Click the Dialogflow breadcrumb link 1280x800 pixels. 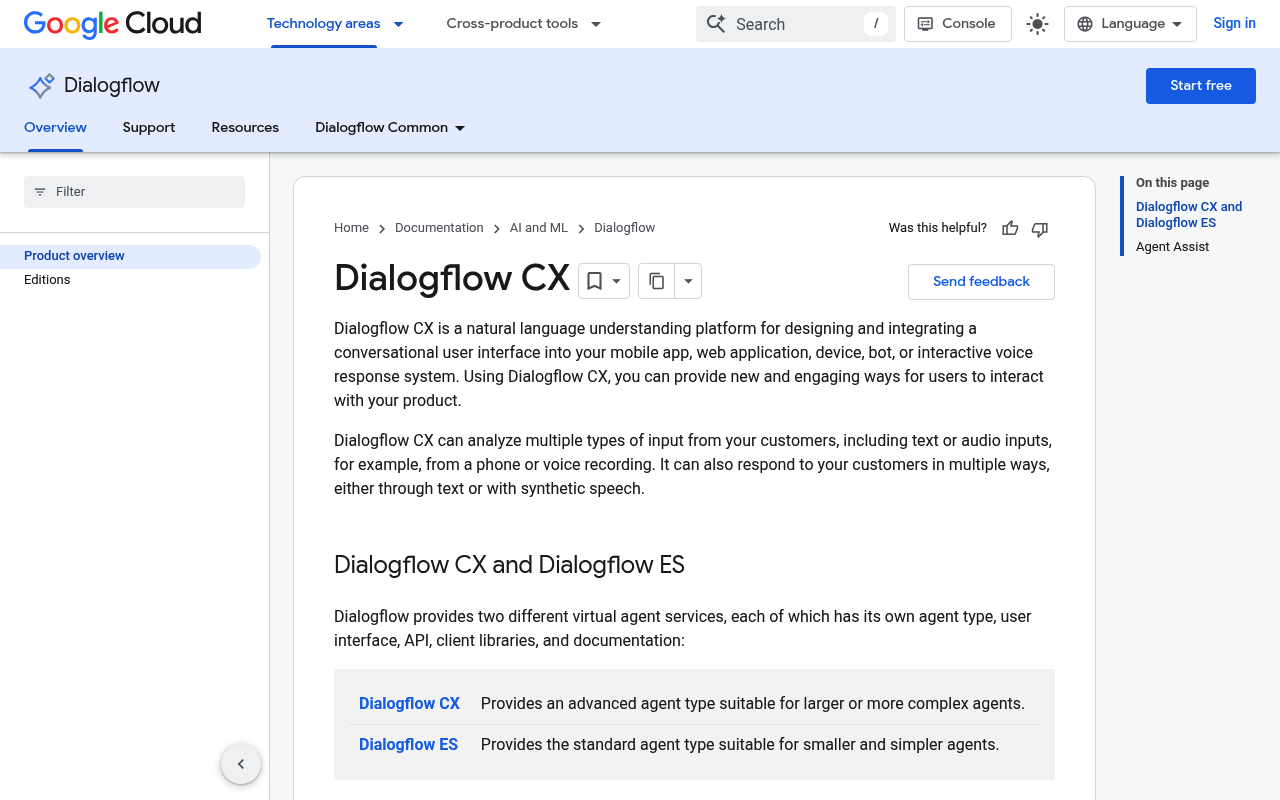pos(625,228)
